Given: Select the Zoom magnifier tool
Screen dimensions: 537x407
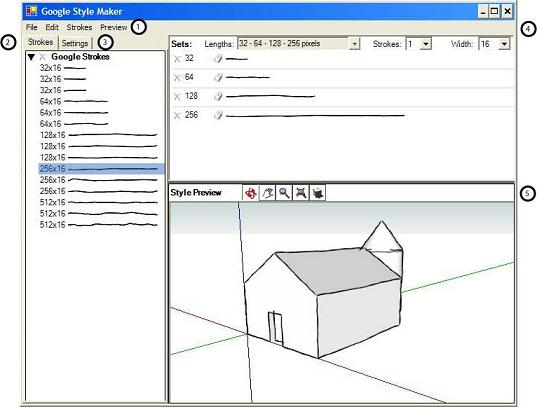Looking at the screenshot, I should click(284, 193).
